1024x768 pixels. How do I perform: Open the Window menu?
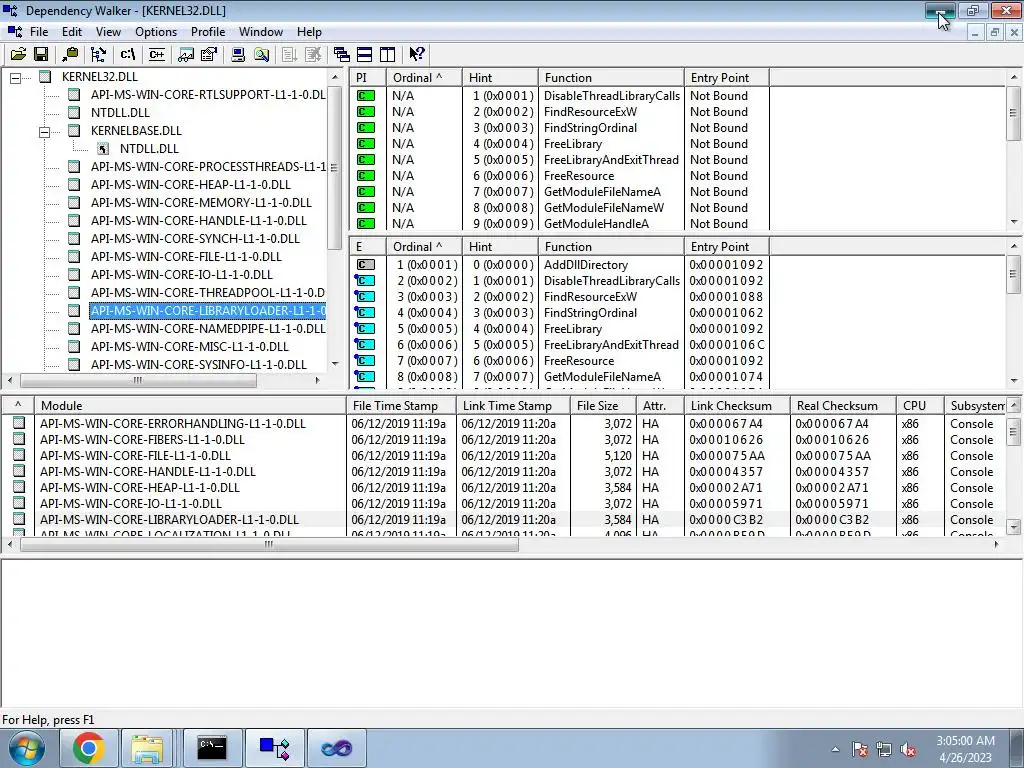click(261, 31)
